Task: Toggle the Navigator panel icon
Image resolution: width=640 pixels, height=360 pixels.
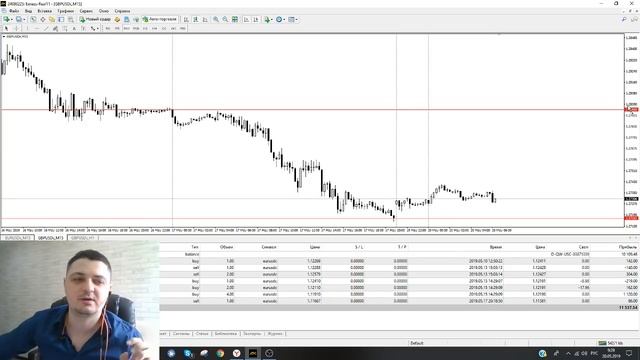Action: tap(52, 19)
